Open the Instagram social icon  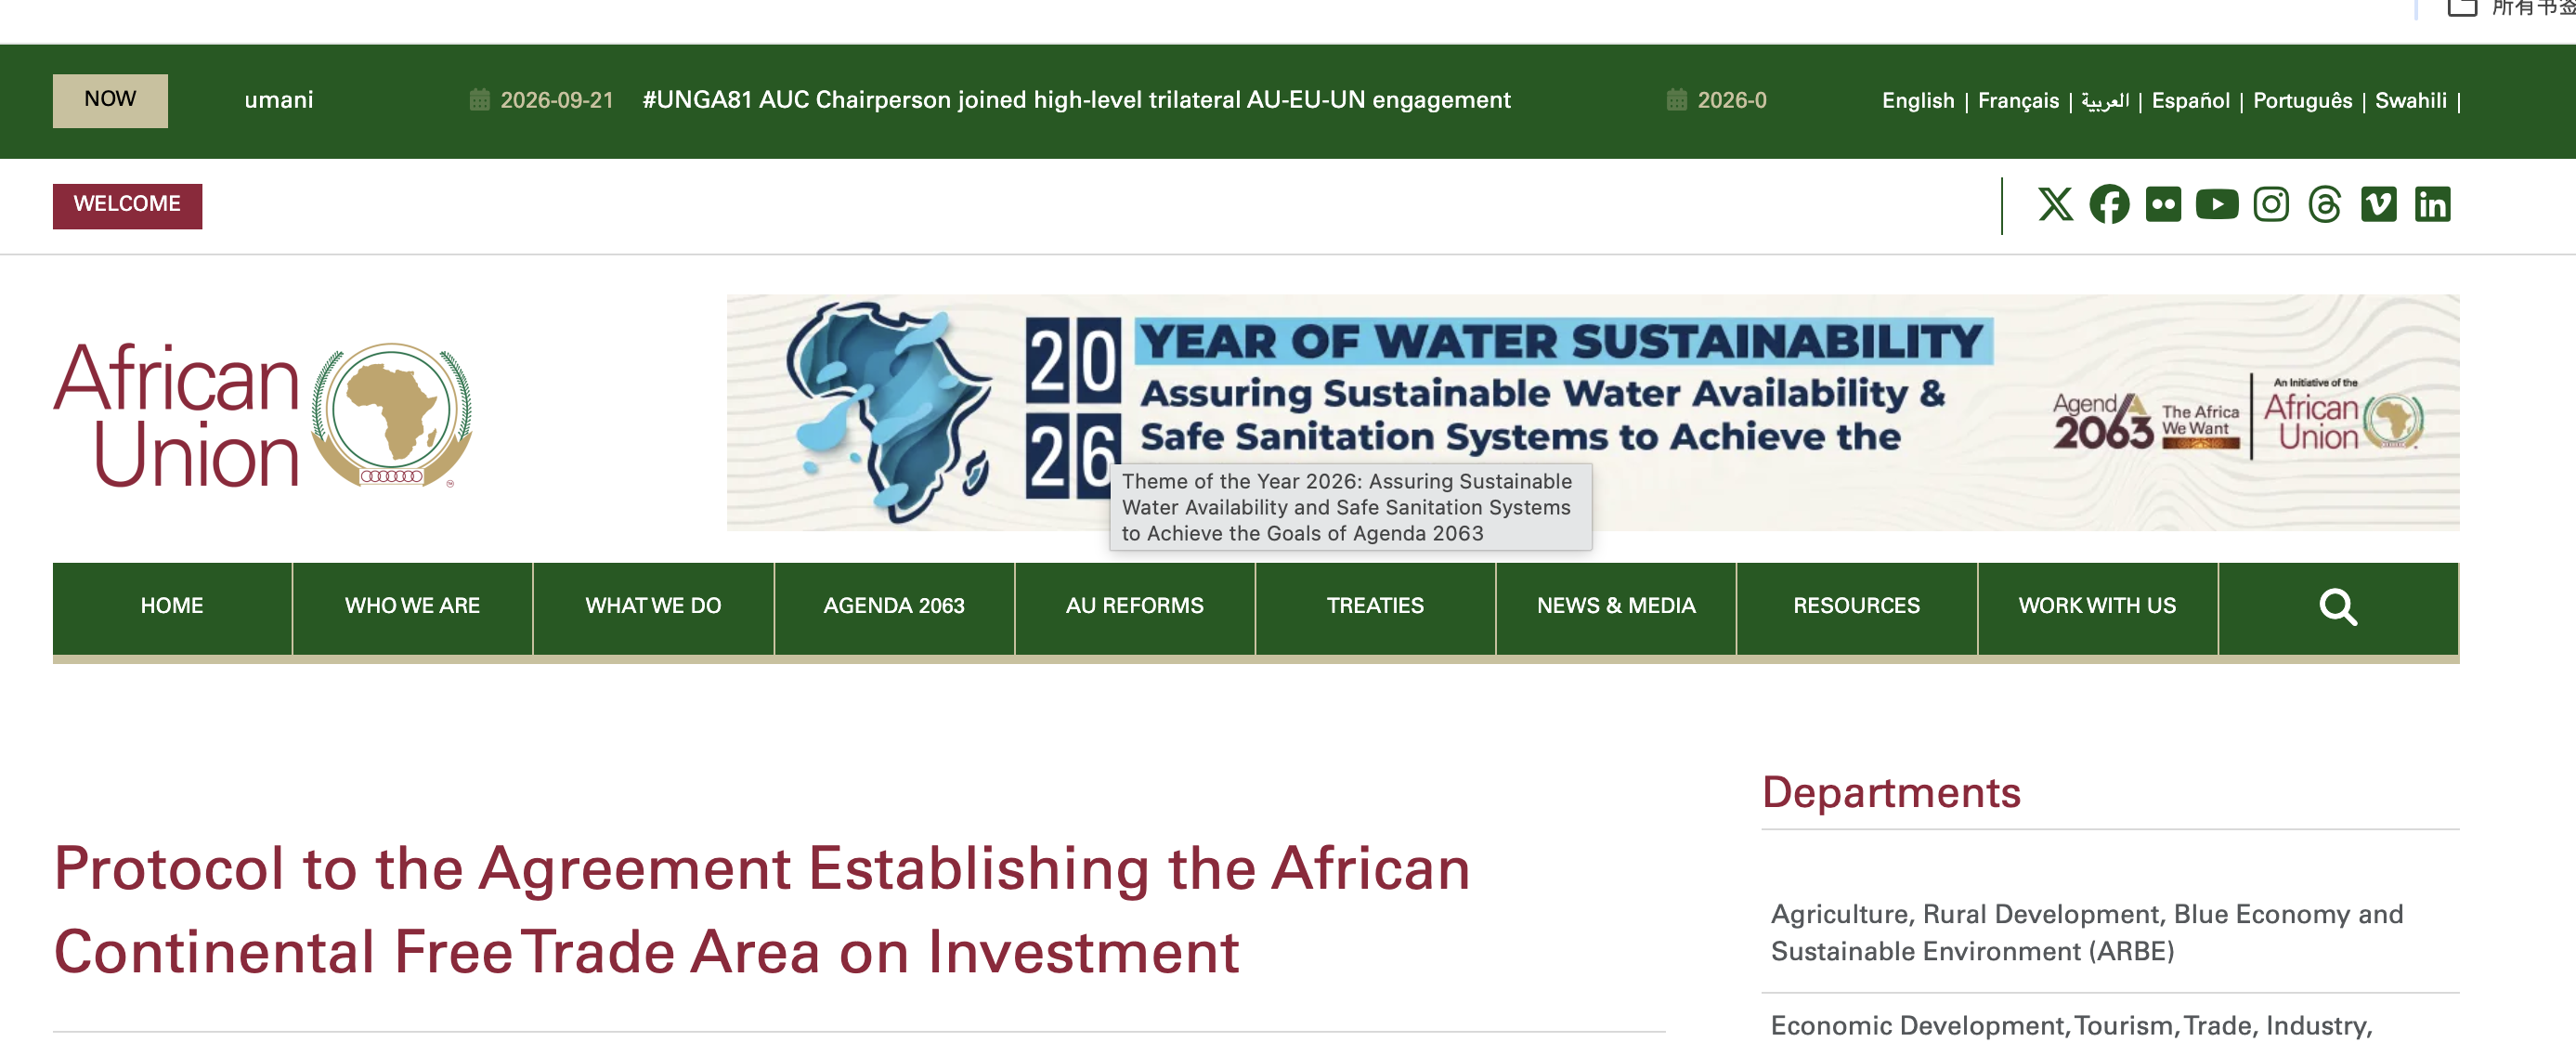(2271, 204)
